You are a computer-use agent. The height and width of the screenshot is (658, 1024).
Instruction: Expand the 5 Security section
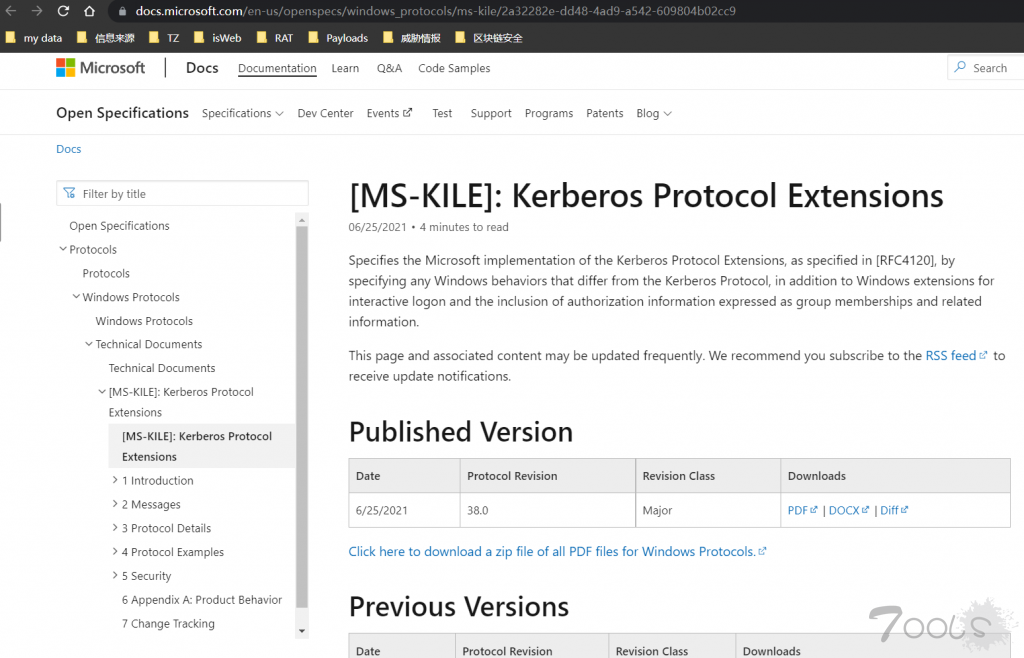[115, 575]
